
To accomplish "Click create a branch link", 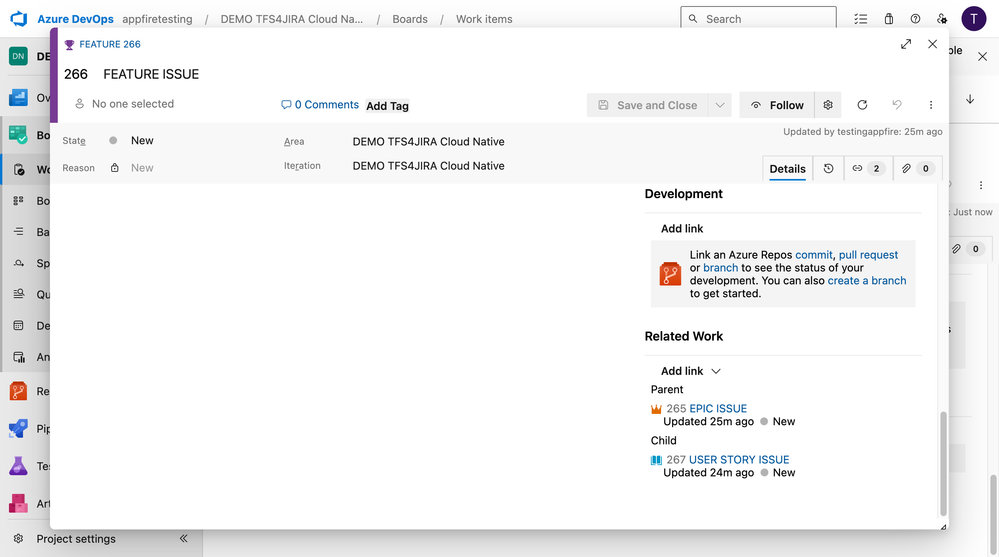I will [x=866, y=280].
